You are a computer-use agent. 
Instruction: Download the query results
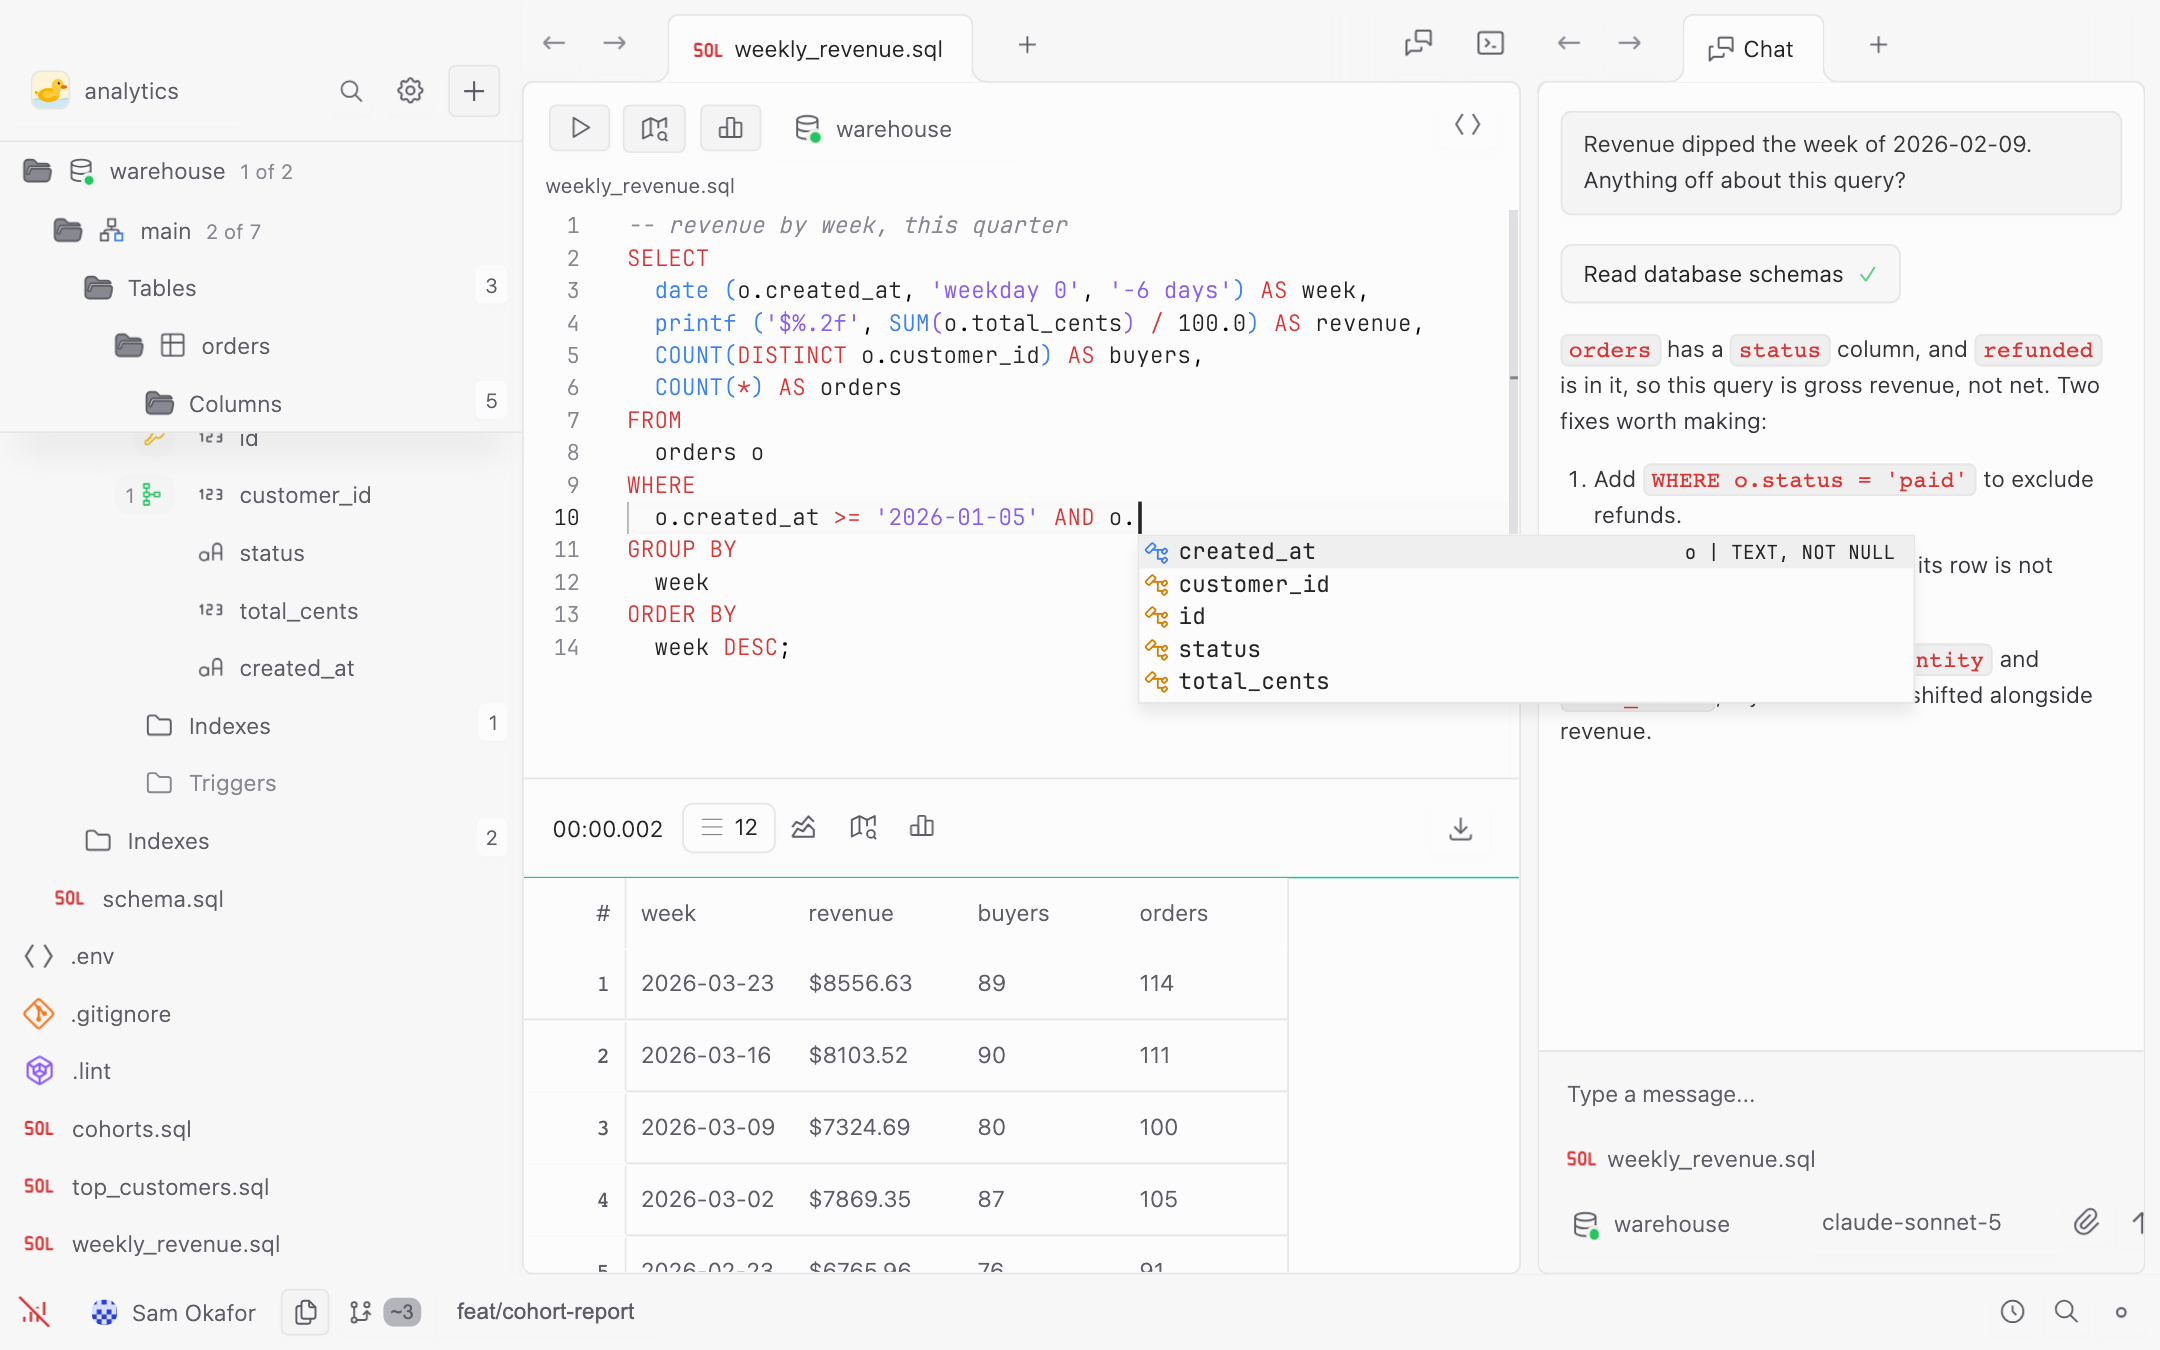coord(1460,828)
